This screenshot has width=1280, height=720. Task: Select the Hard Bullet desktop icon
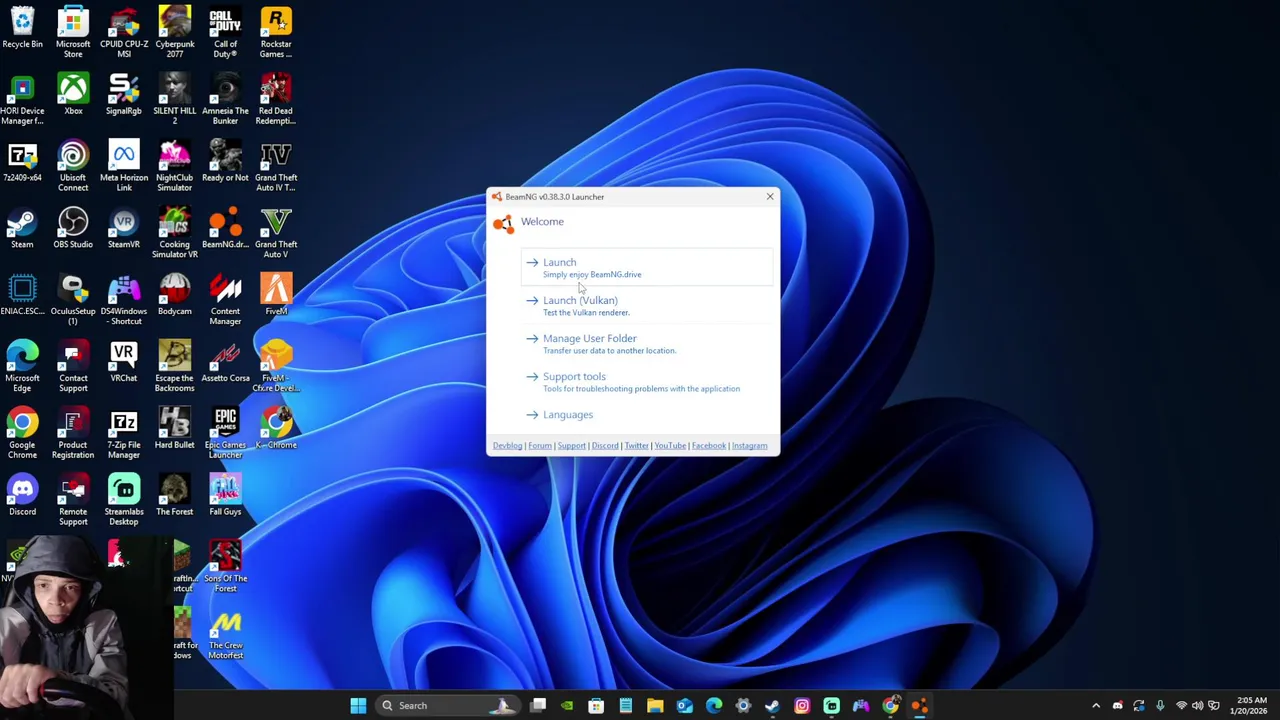pyautogui.click(x=175, y=430)
